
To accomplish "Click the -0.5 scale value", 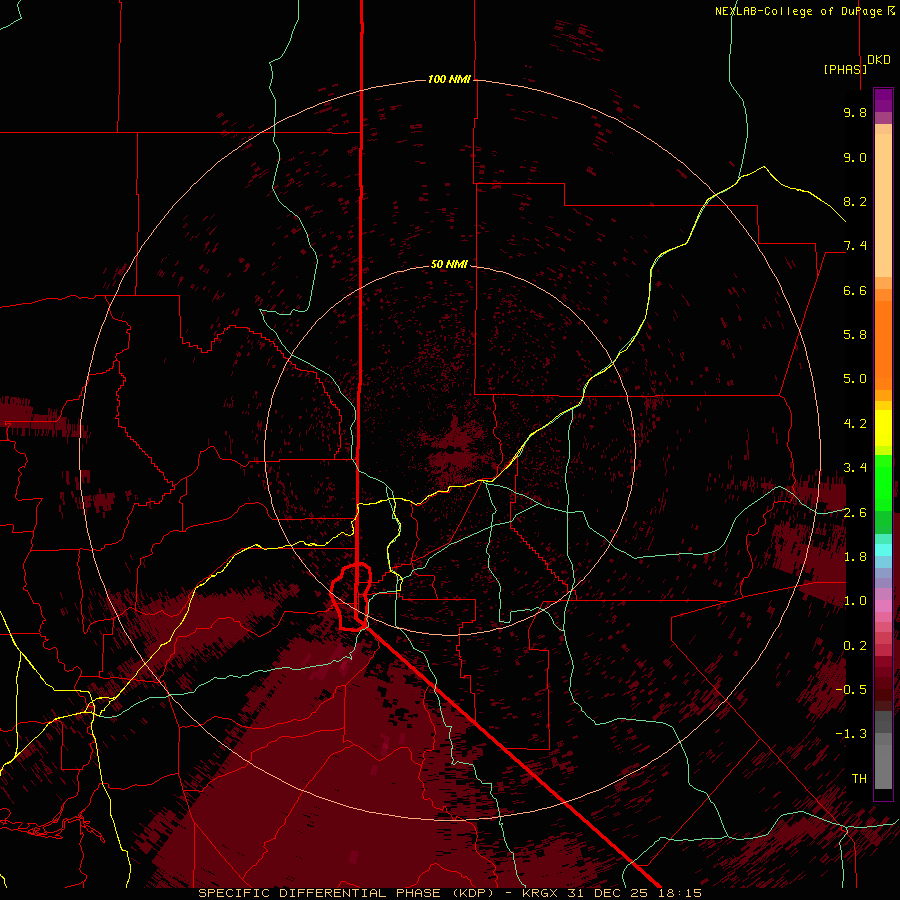I will click(x=851, y=690).
